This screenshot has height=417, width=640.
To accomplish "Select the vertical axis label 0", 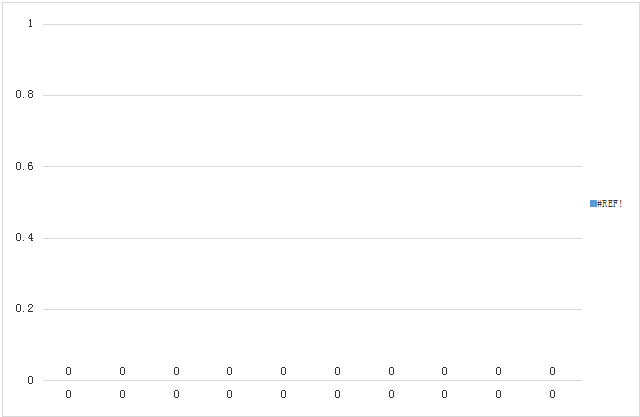I will pos(30,380).
